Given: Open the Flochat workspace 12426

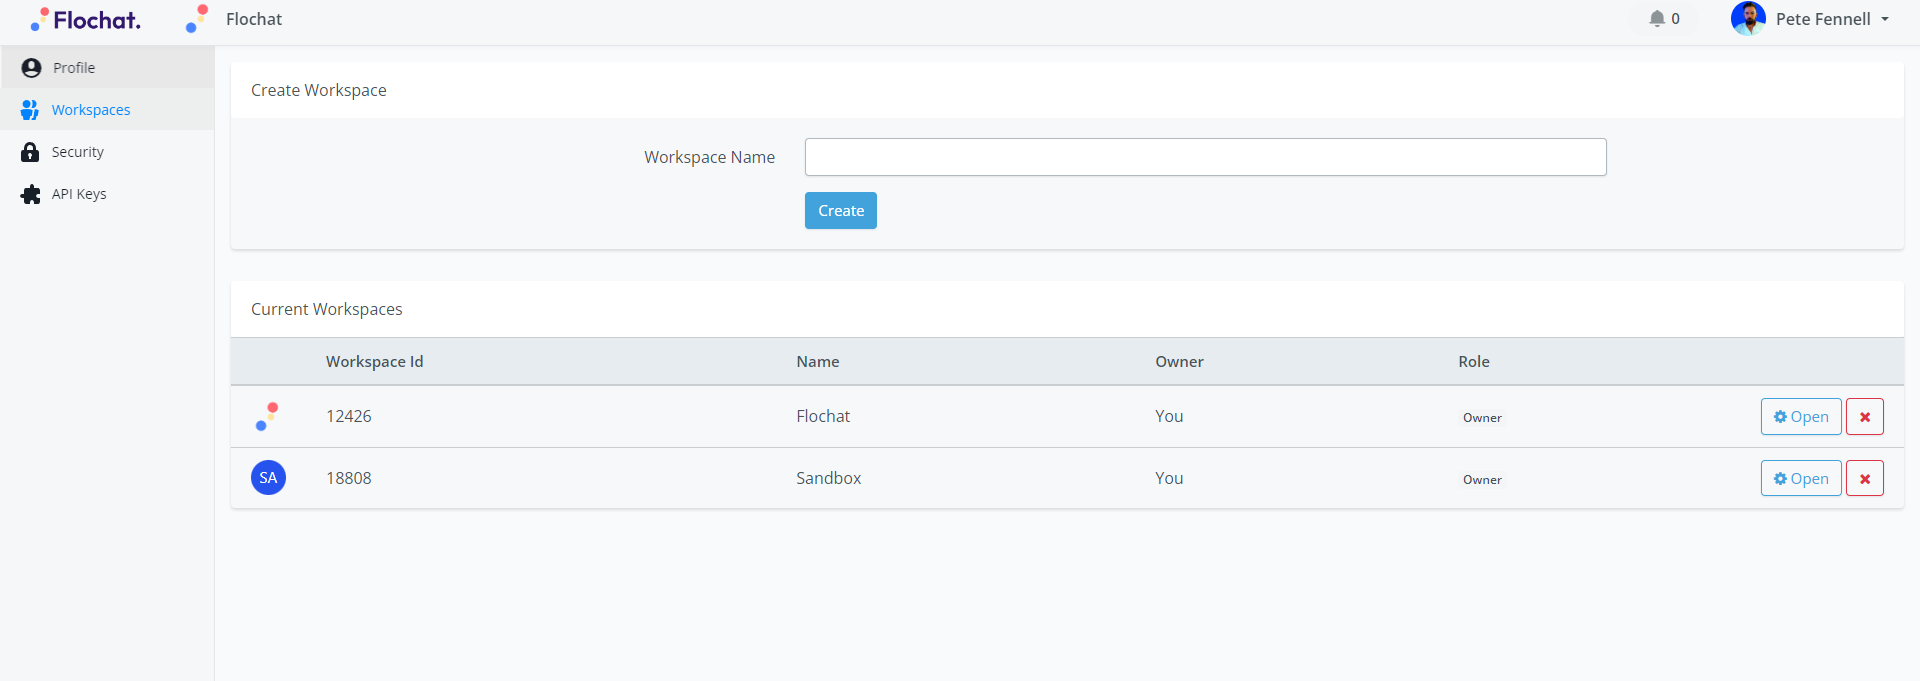Looking at the screenshot, I should point(1800,417).
